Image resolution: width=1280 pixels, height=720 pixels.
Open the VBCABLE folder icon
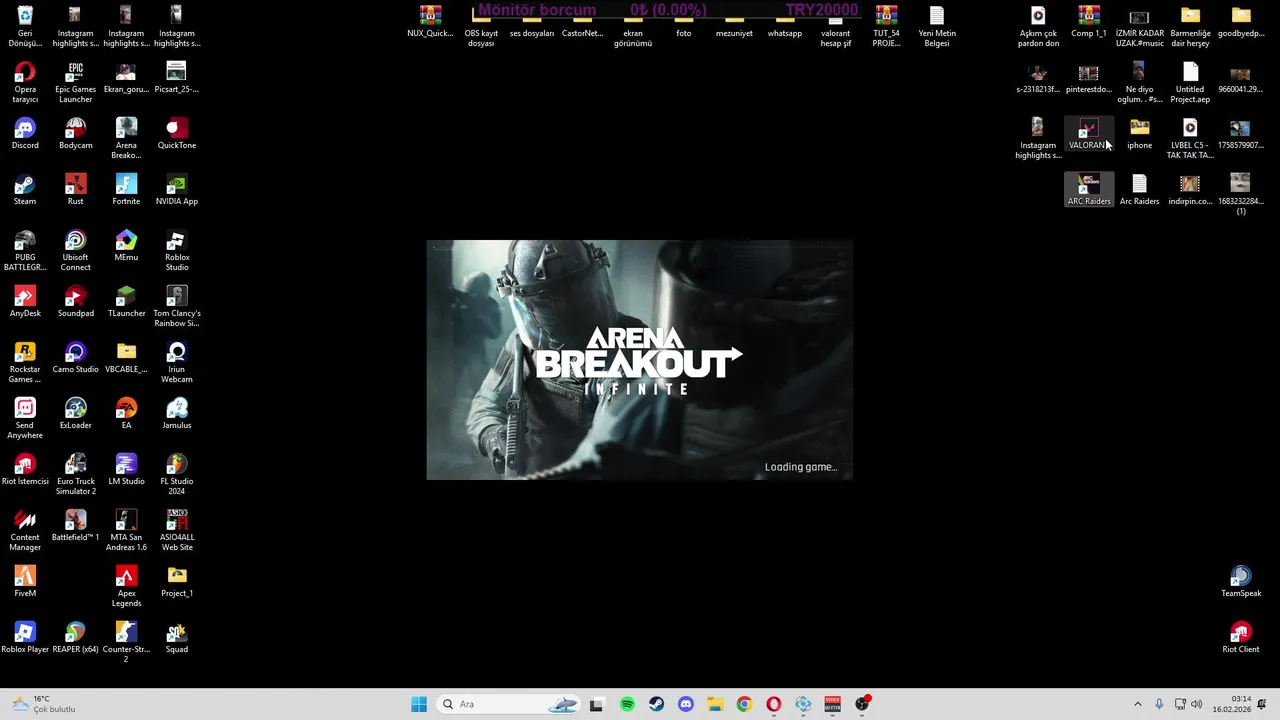click(126, 357)
